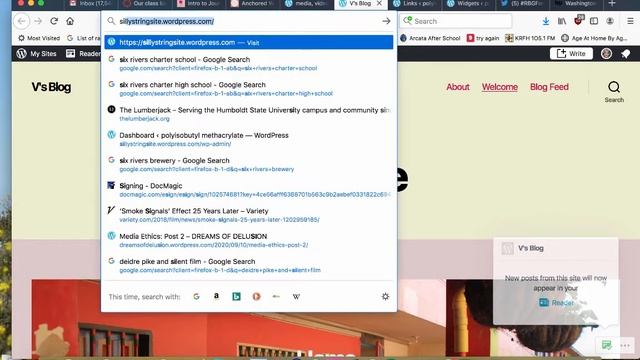
Task: Open the WordPress profile avatar
Action: [x=606, y=53]
